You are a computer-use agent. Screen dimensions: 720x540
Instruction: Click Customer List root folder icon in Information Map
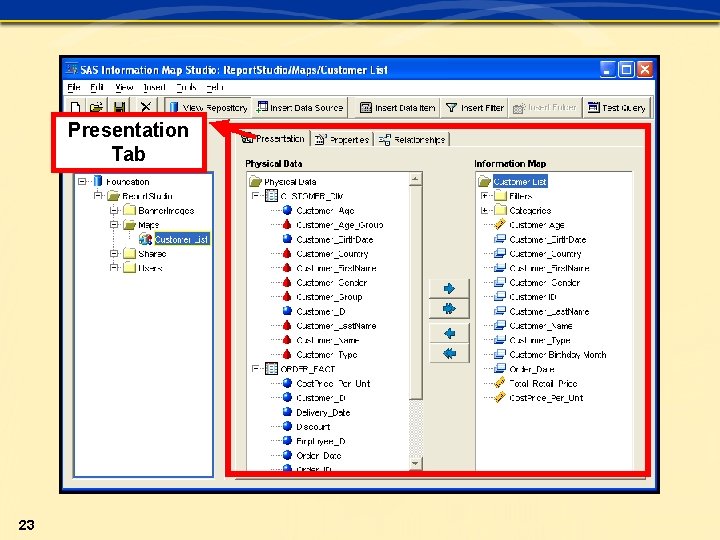click(484, 181)
